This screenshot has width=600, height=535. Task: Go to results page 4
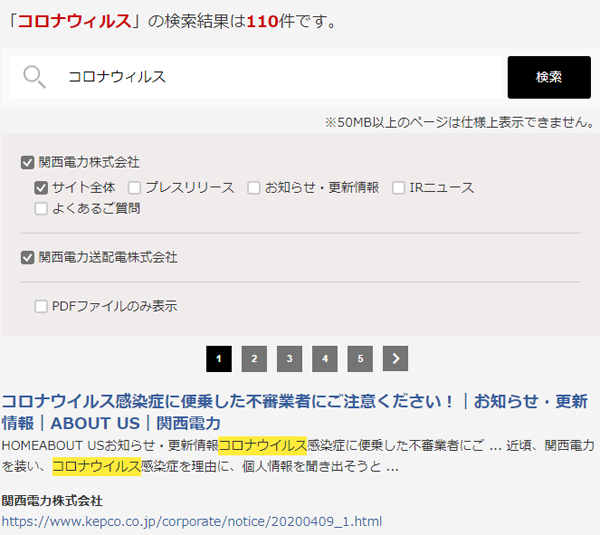pos(325,359)
